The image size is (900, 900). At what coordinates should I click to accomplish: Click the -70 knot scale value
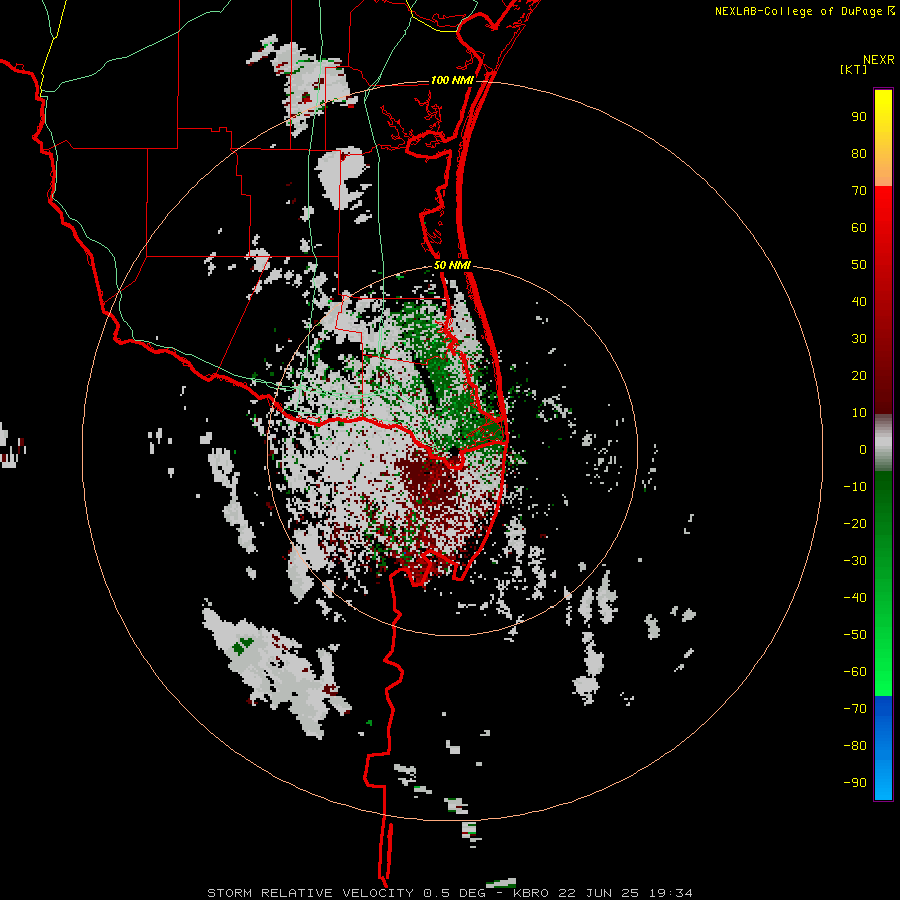pos(855,709)
